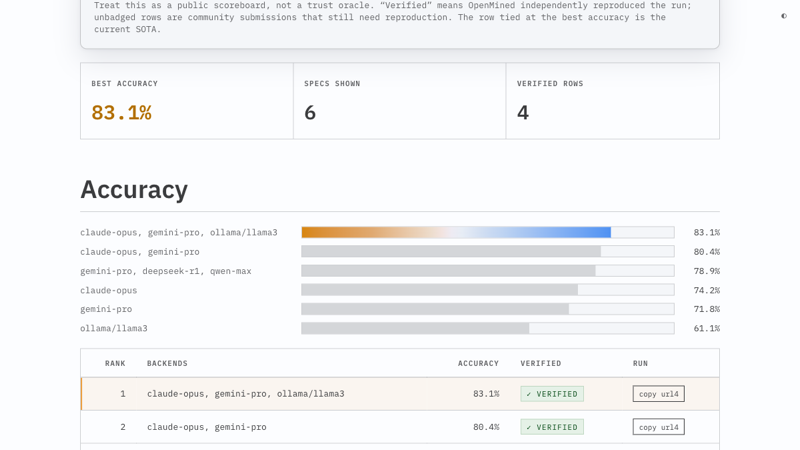Click the Verified badge in rank 2 row

click(552, 427)
